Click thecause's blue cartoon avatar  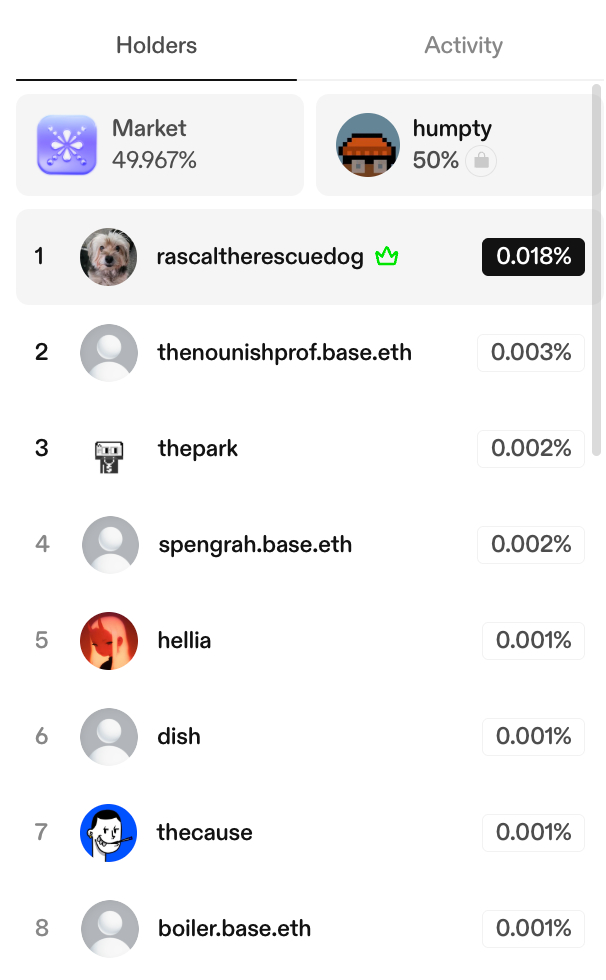pyautogui.click(x=108, y=833)
